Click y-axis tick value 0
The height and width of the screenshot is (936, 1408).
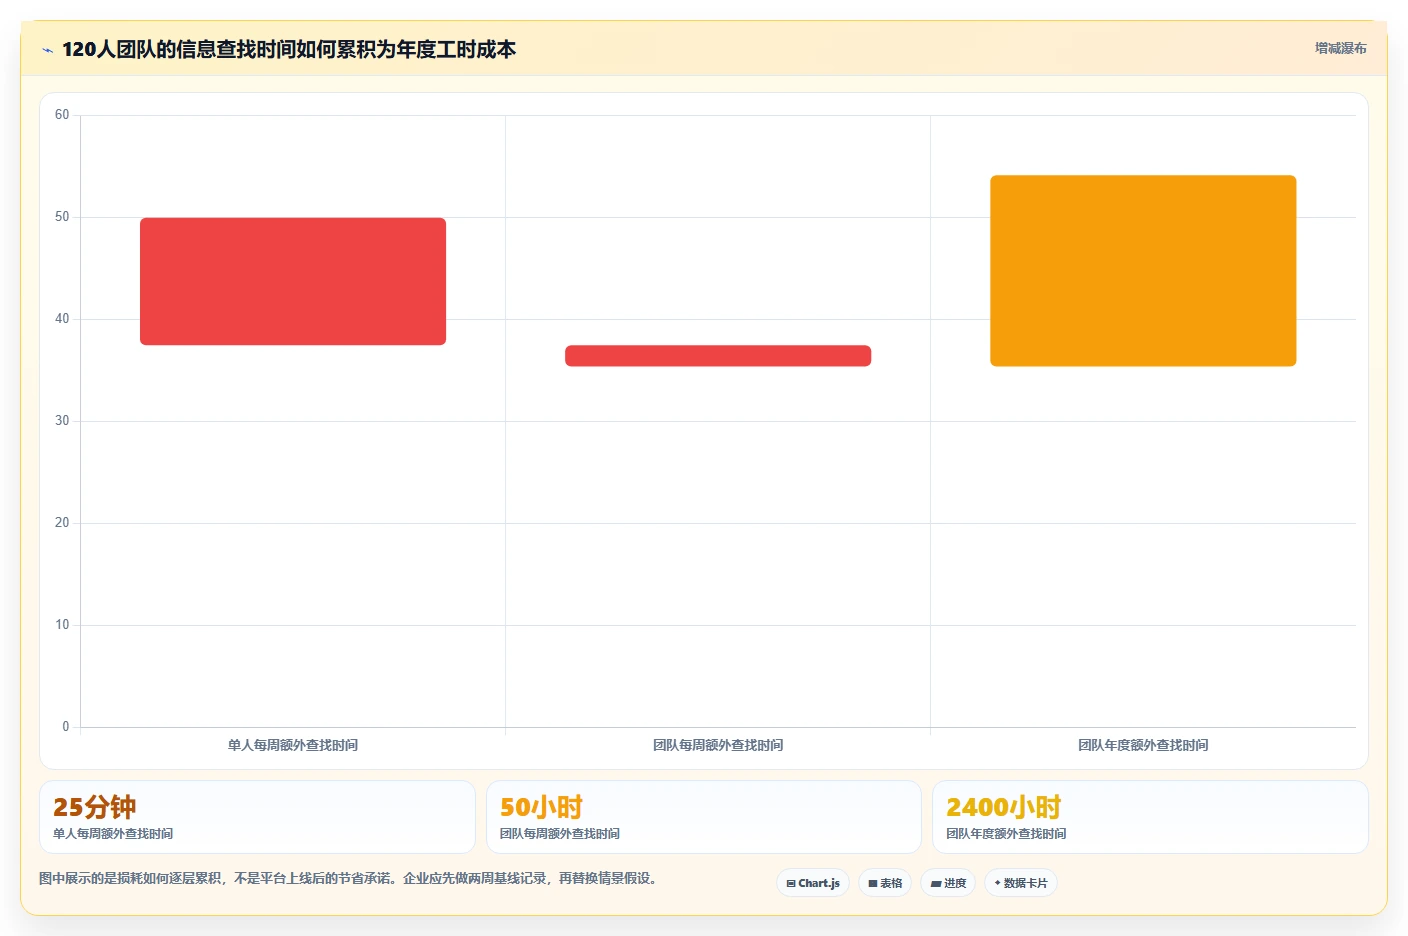(x=66, y=727)
